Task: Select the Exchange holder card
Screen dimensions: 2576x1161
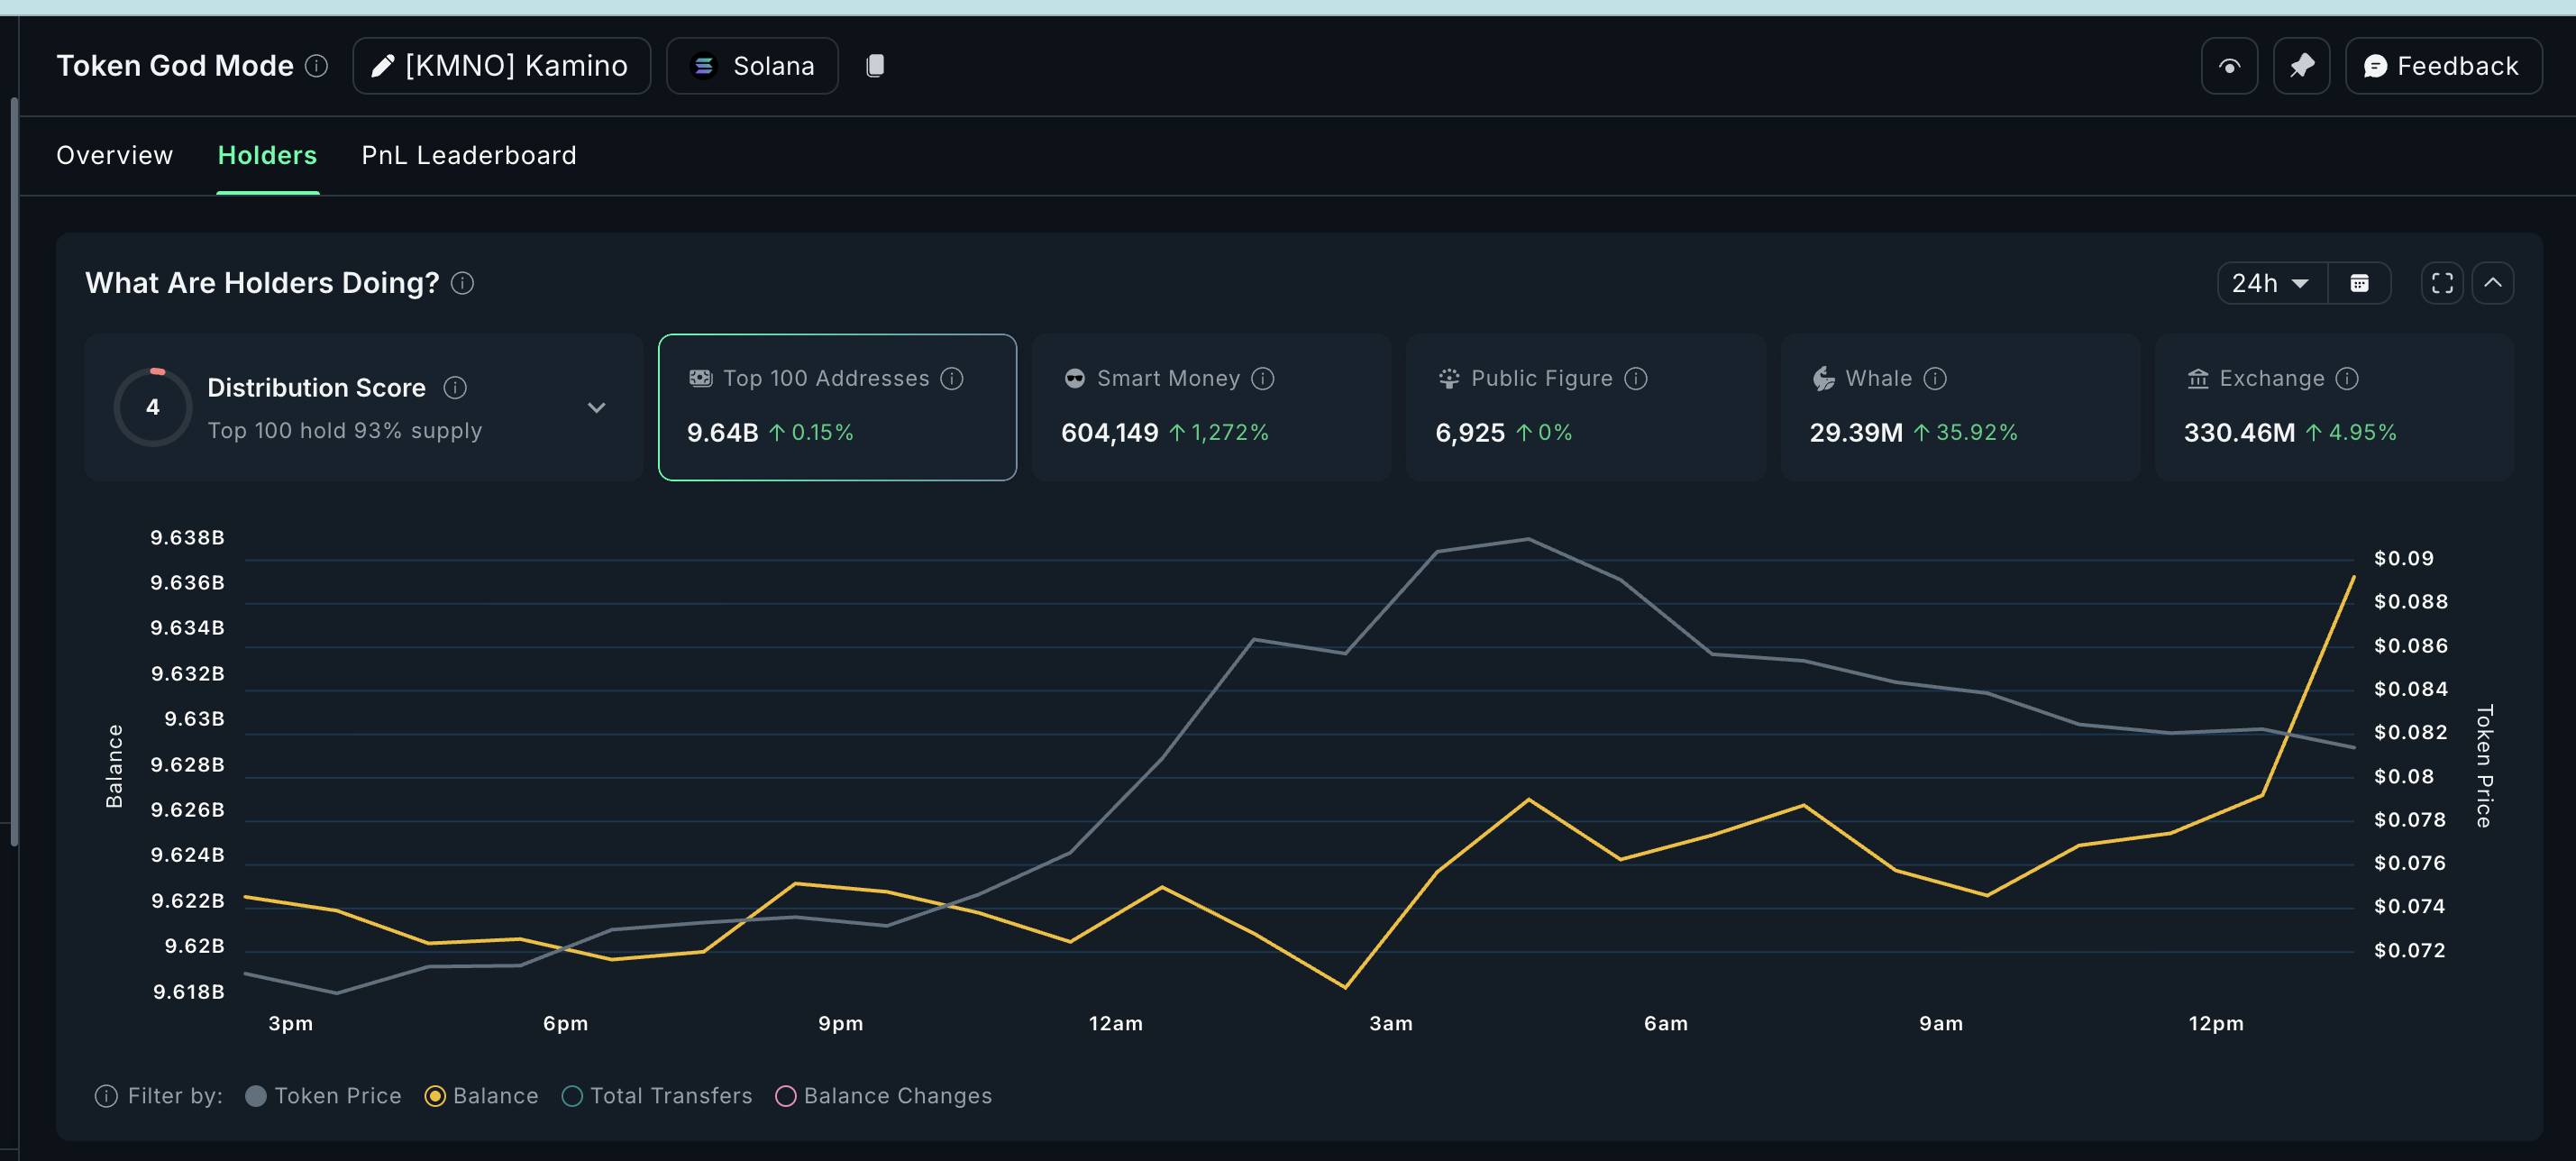Action: click(x=2333, y=407)
